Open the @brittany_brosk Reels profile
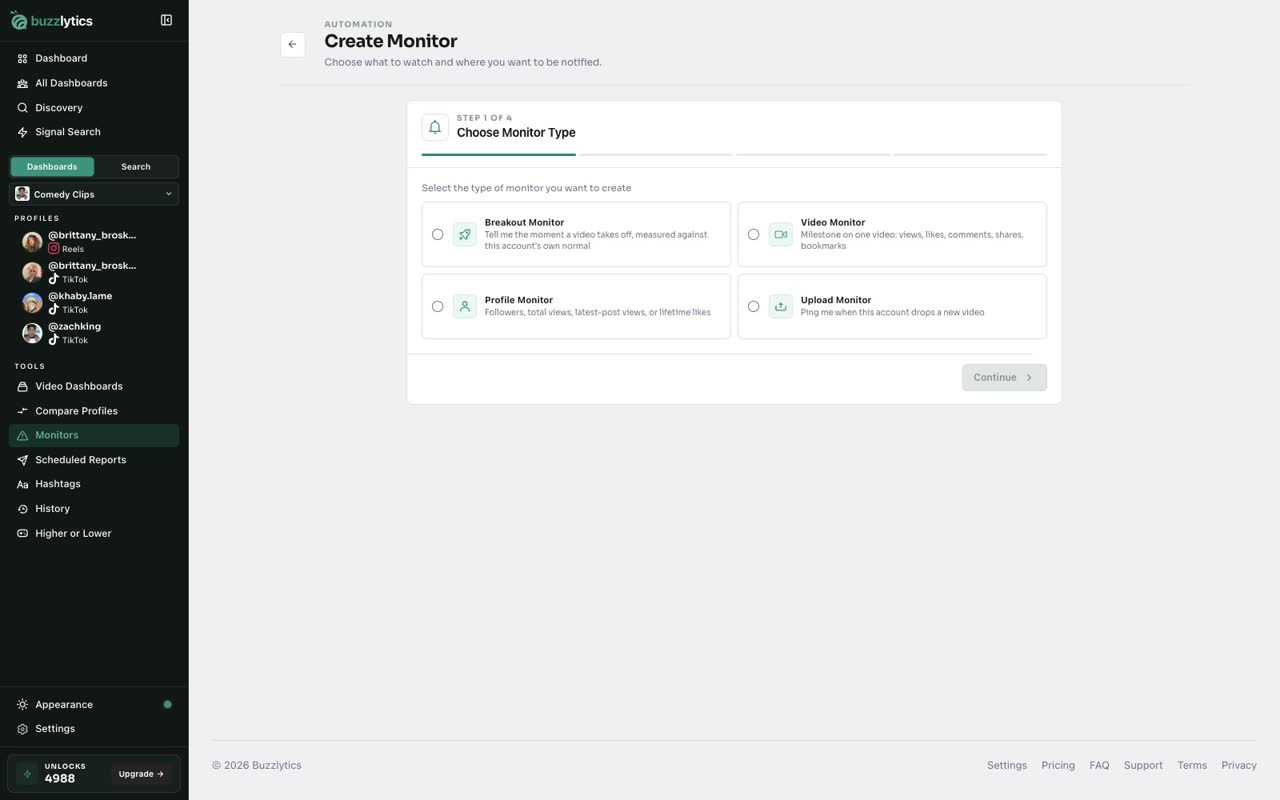The width and height of the screenshot is (1280, 800). point(94,242)
